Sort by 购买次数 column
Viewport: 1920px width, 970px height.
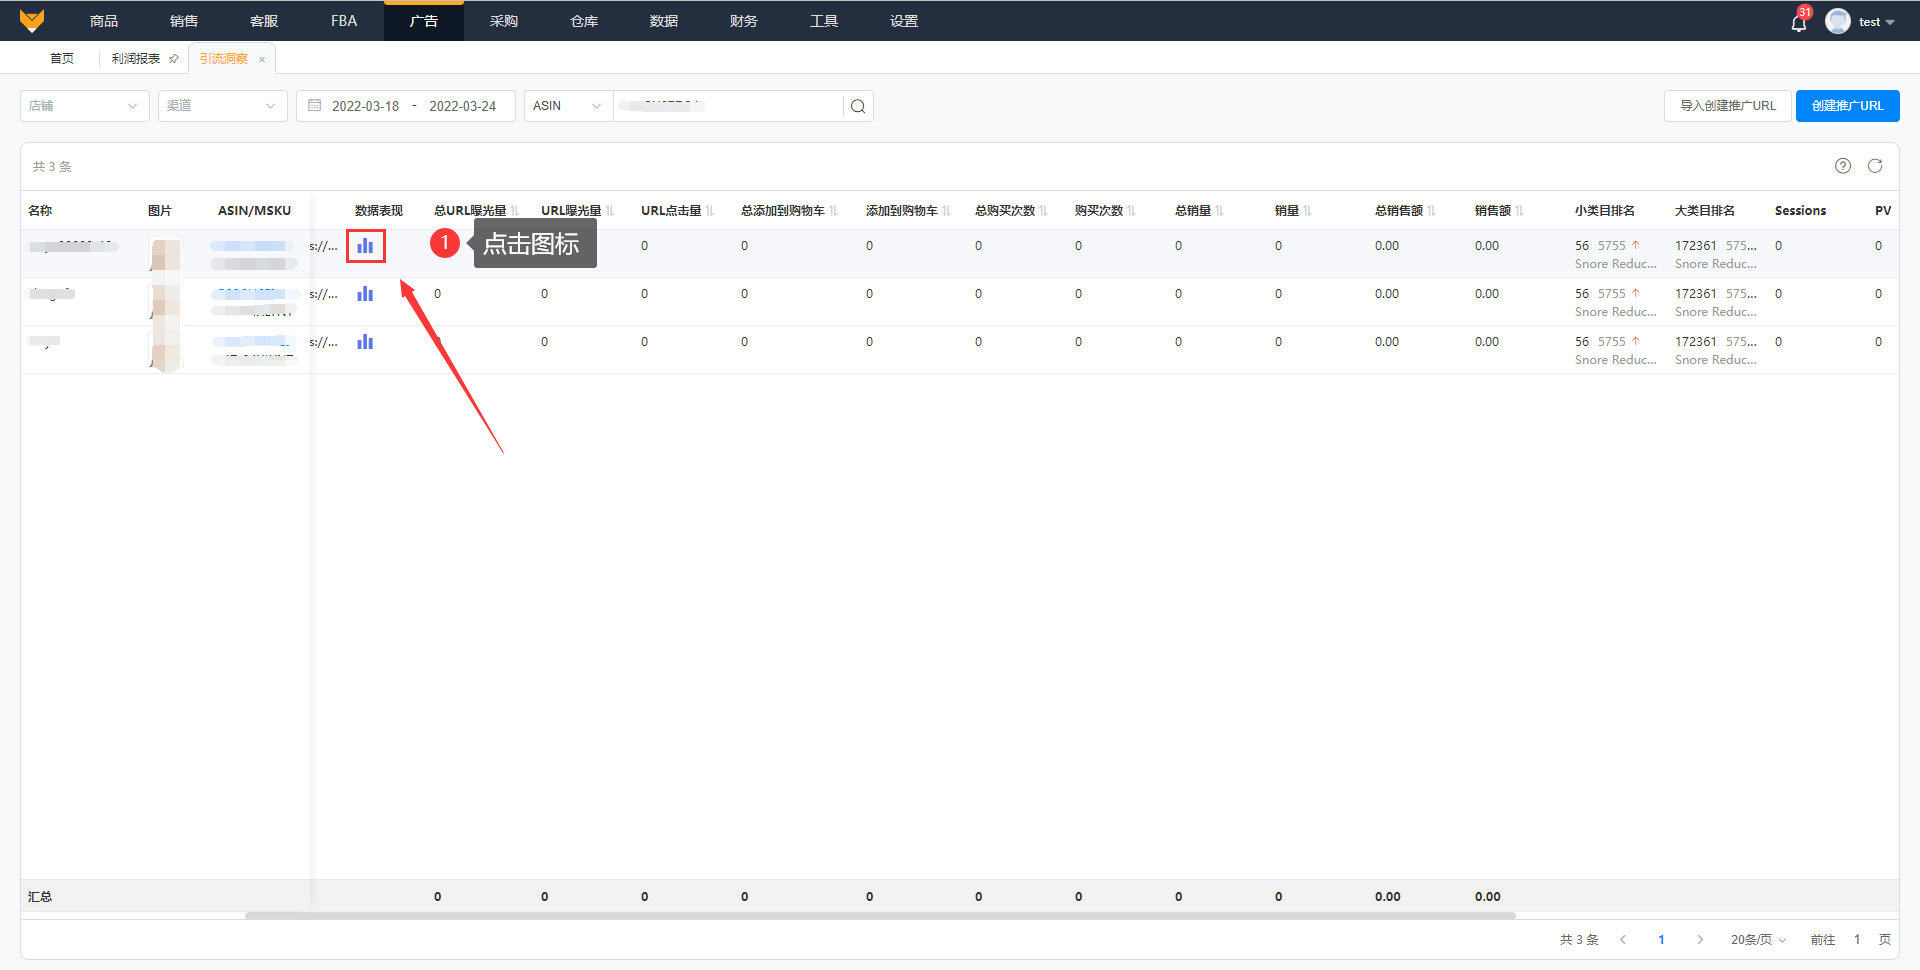pos(1131,211)
